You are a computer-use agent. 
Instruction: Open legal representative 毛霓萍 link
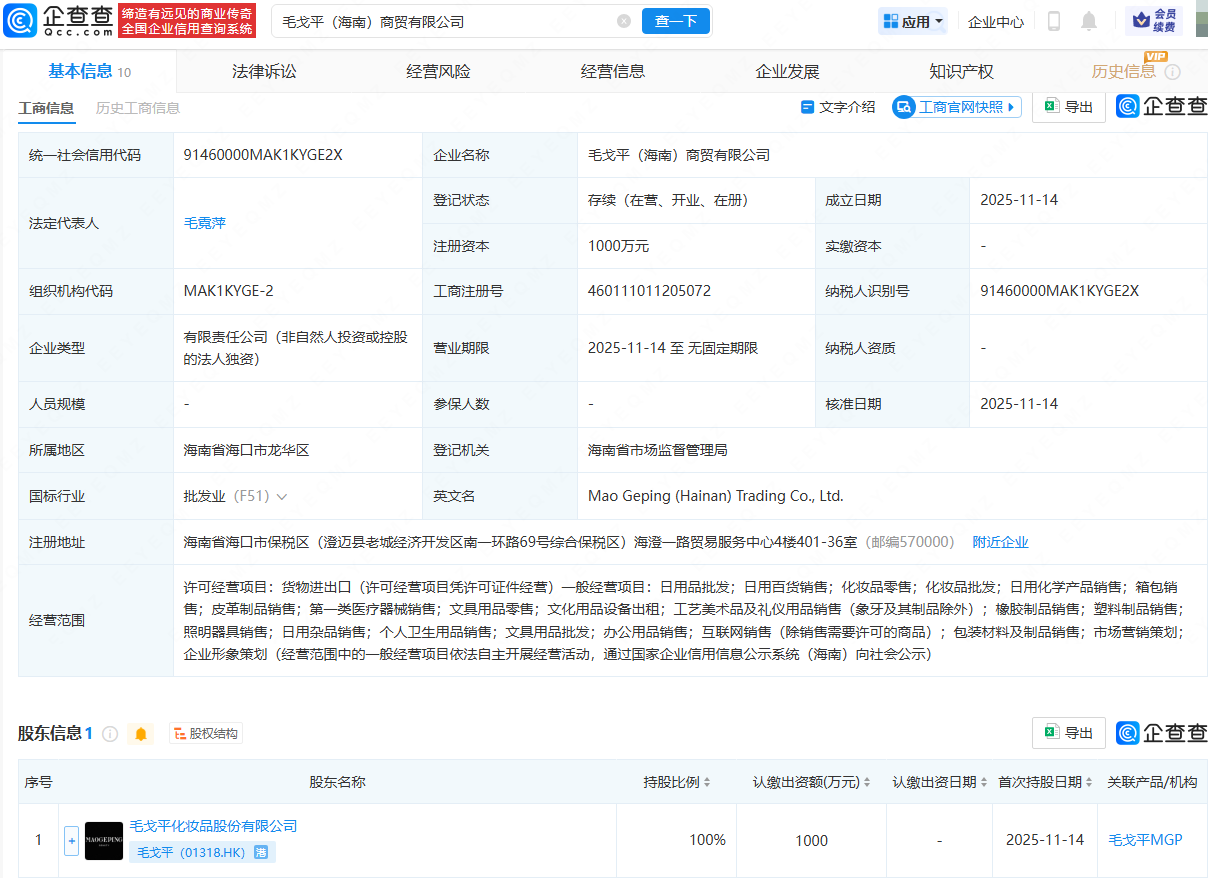[x=205, y=223]
